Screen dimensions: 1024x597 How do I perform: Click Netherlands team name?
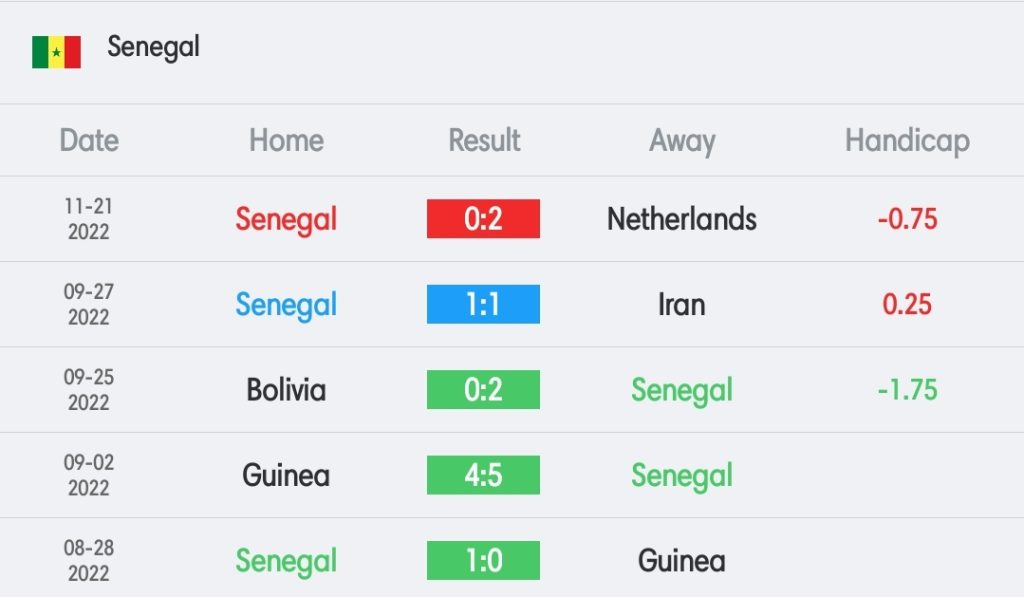(682, 219)
